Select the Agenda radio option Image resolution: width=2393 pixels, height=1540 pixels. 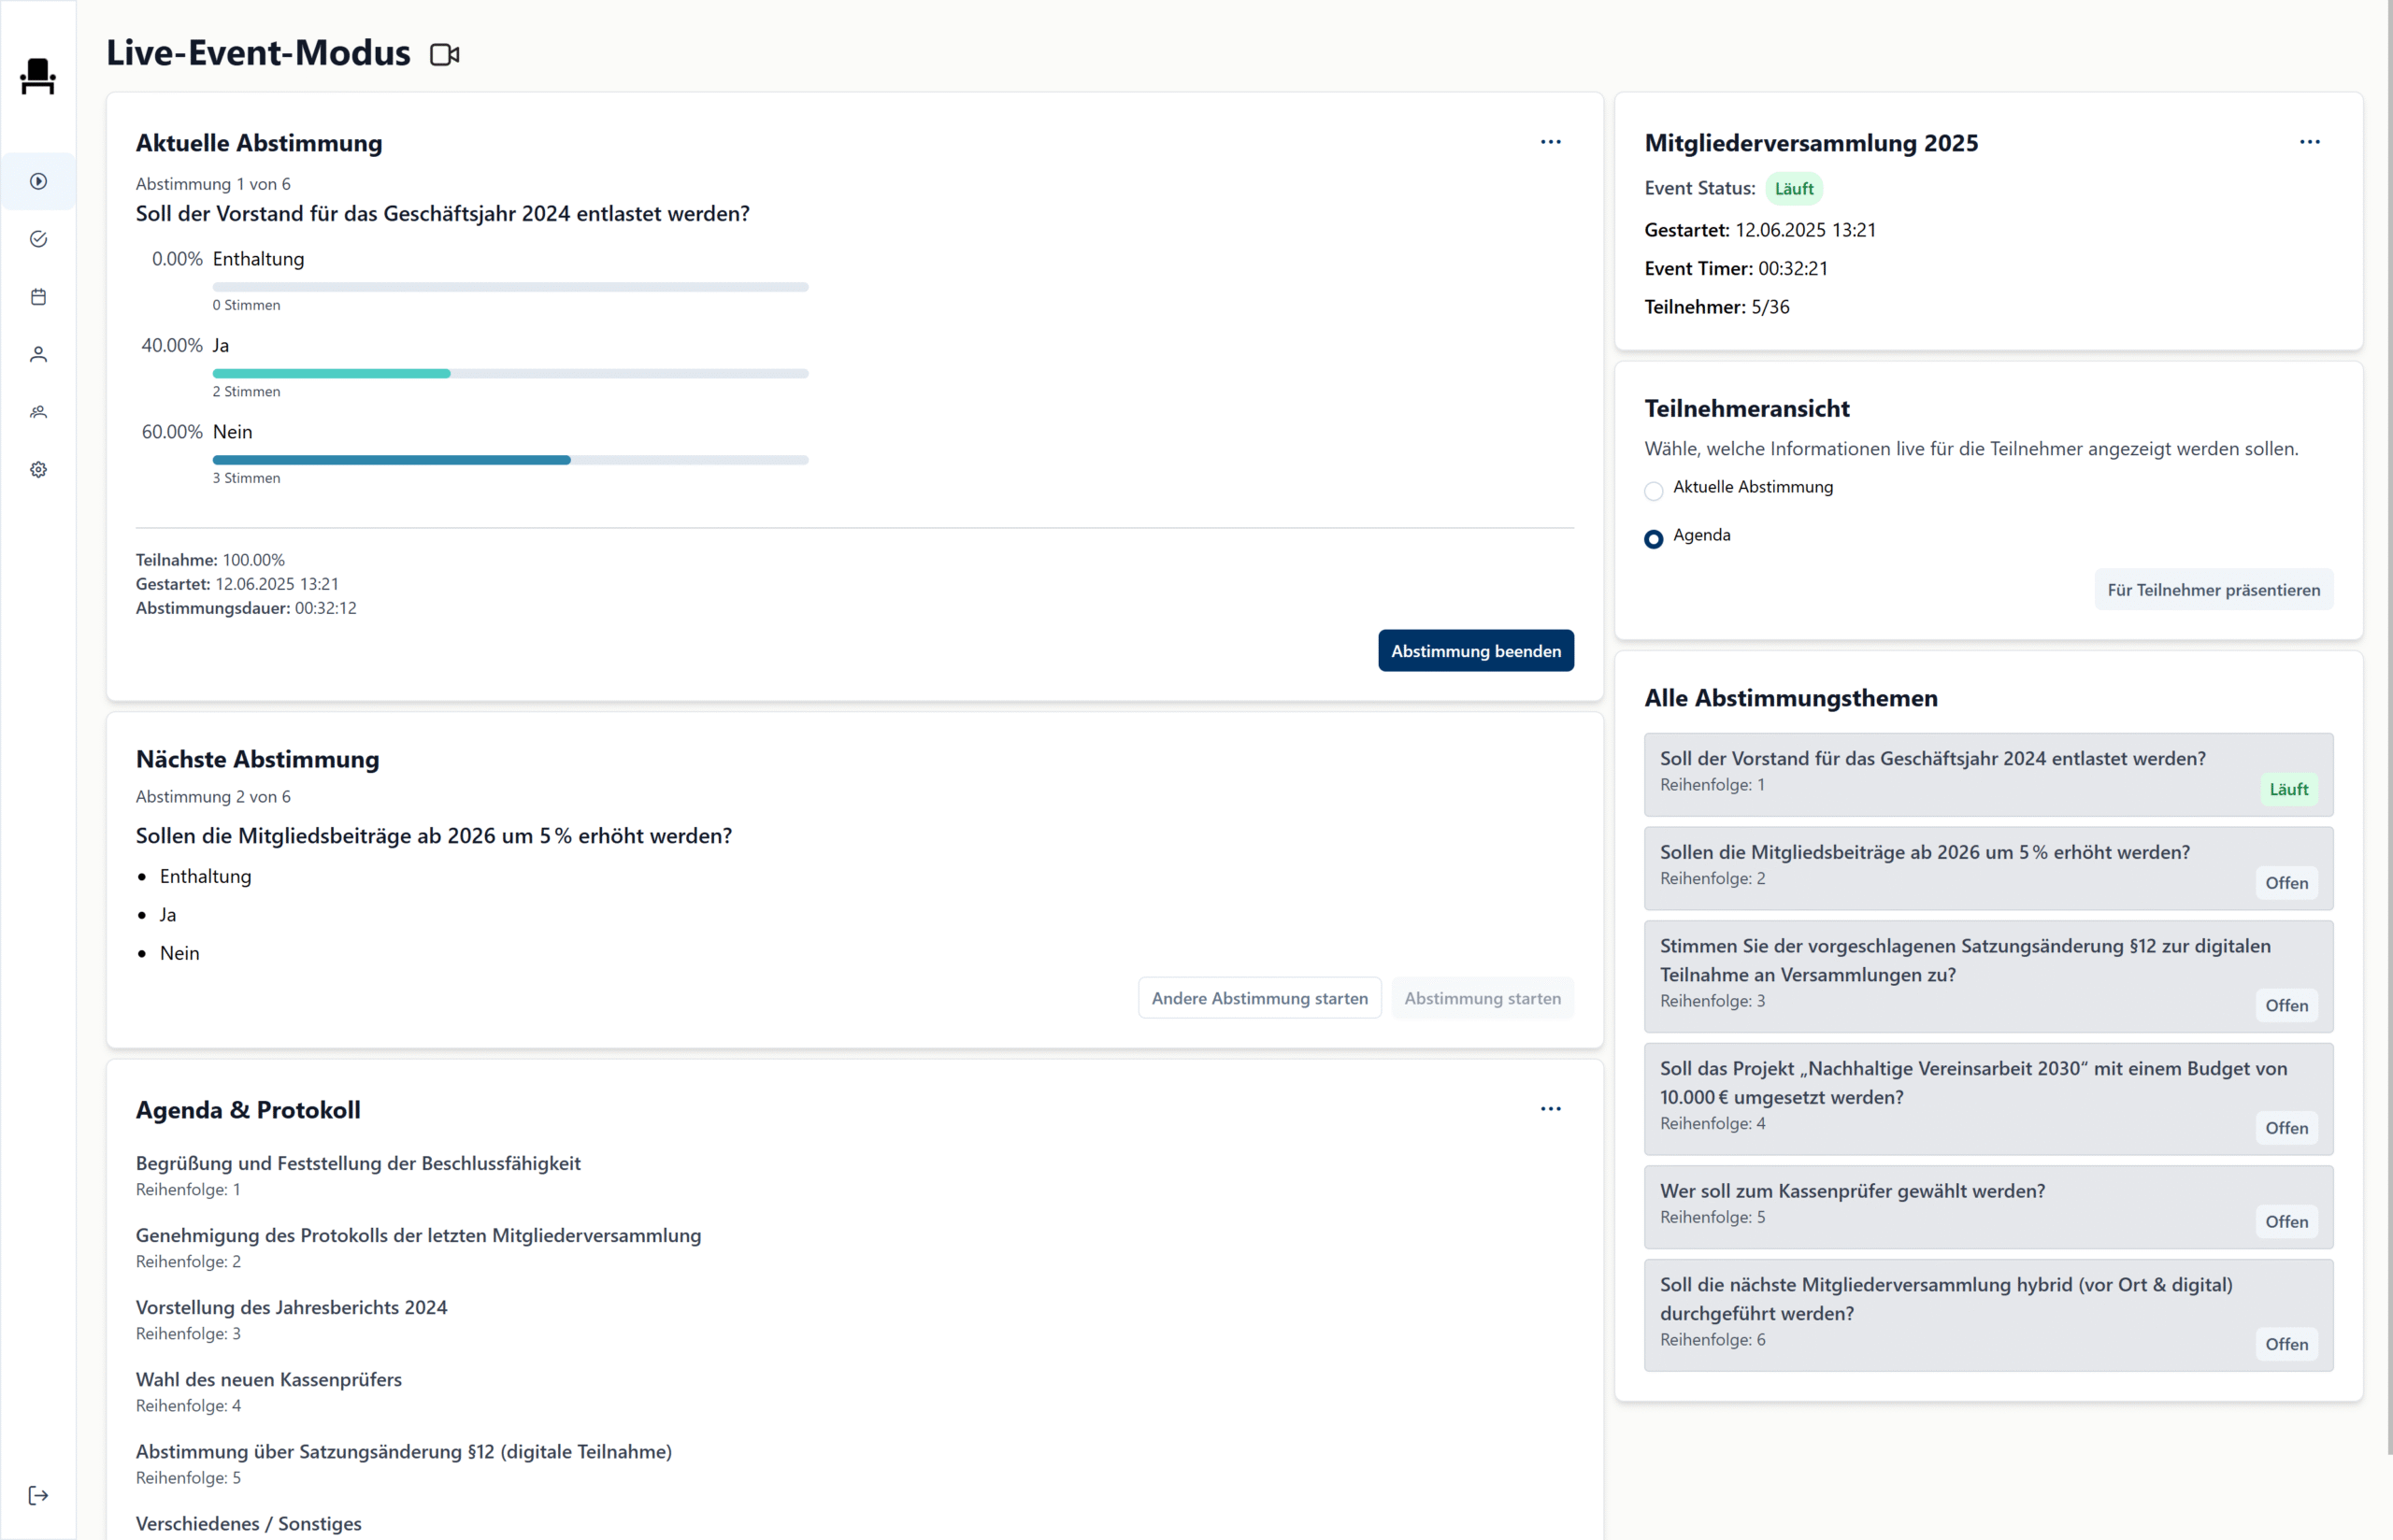(1654, 539)
